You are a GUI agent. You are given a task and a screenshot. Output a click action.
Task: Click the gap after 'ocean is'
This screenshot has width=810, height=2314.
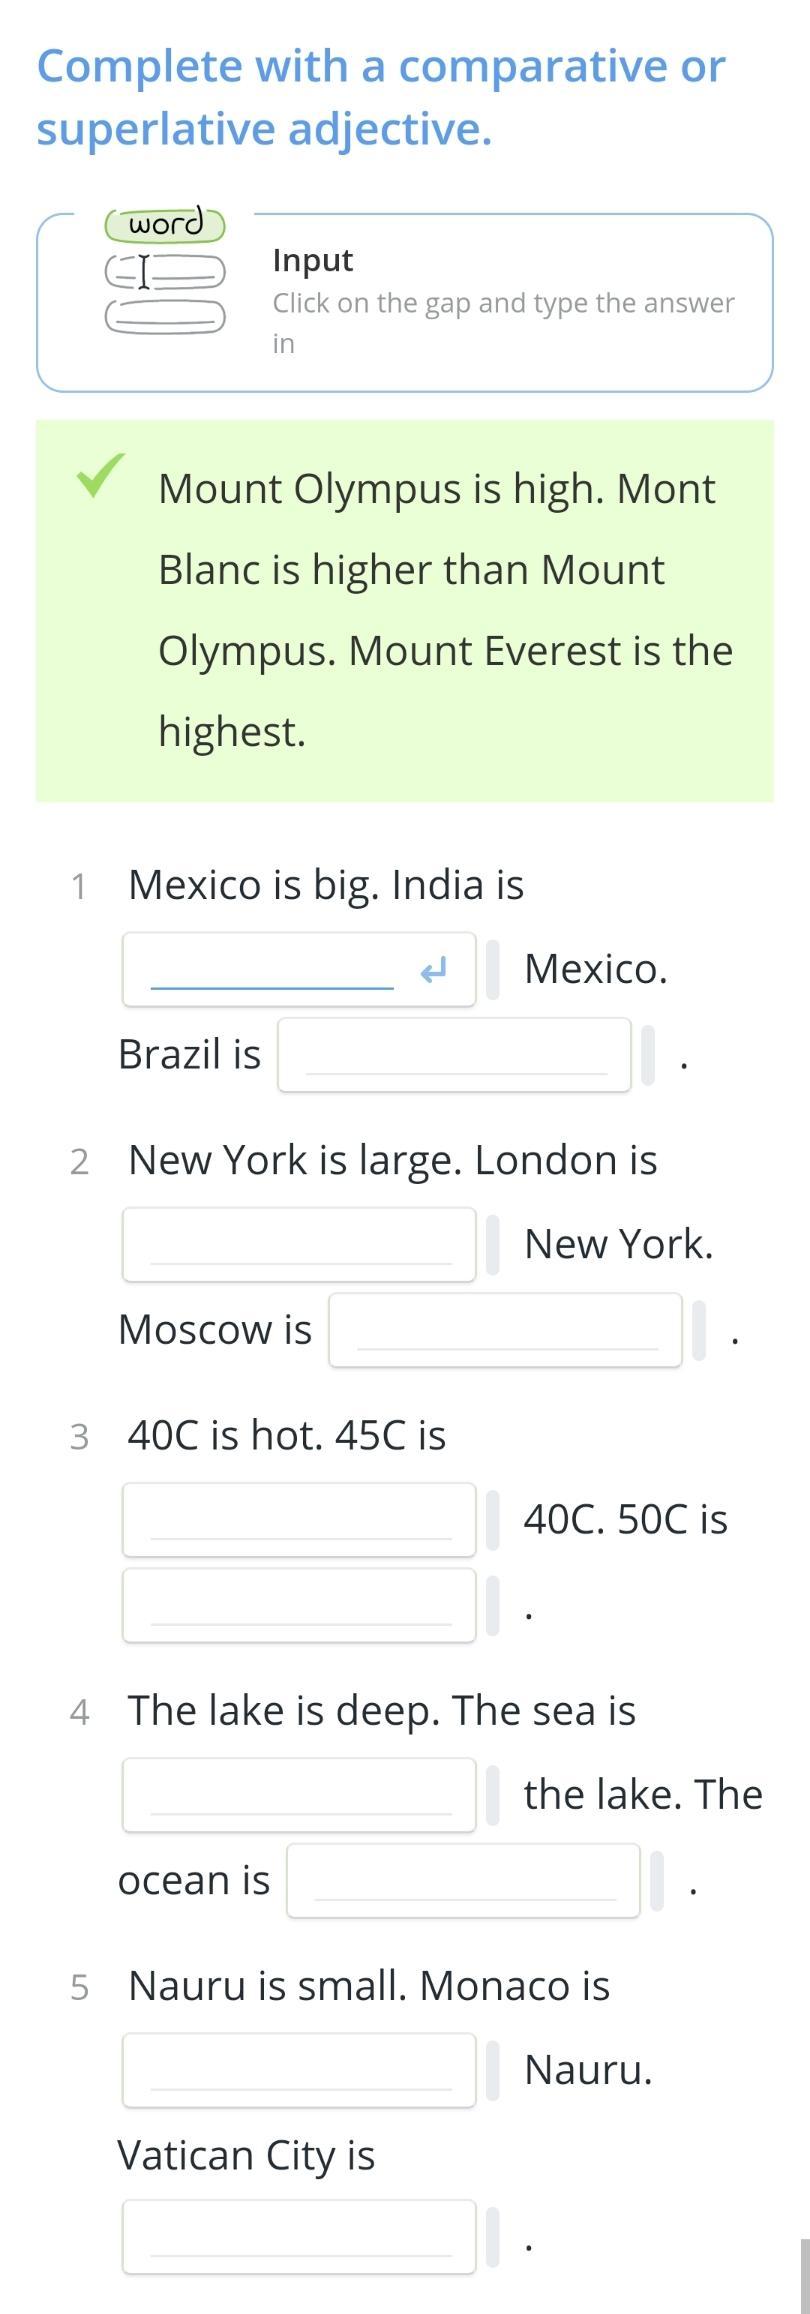pos(463,1881)
